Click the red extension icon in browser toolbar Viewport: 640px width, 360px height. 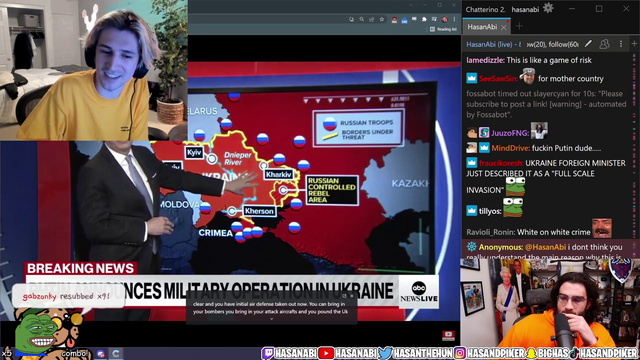[x=394, y=20]
